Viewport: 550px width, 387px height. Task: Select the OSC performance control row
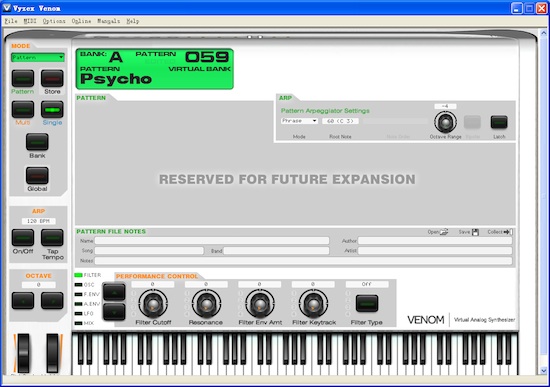[85, 285]
